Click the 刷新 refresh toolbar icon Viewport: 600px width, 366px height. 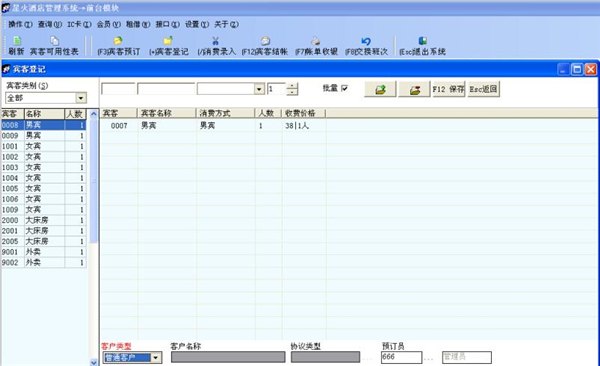coord(16,41)
